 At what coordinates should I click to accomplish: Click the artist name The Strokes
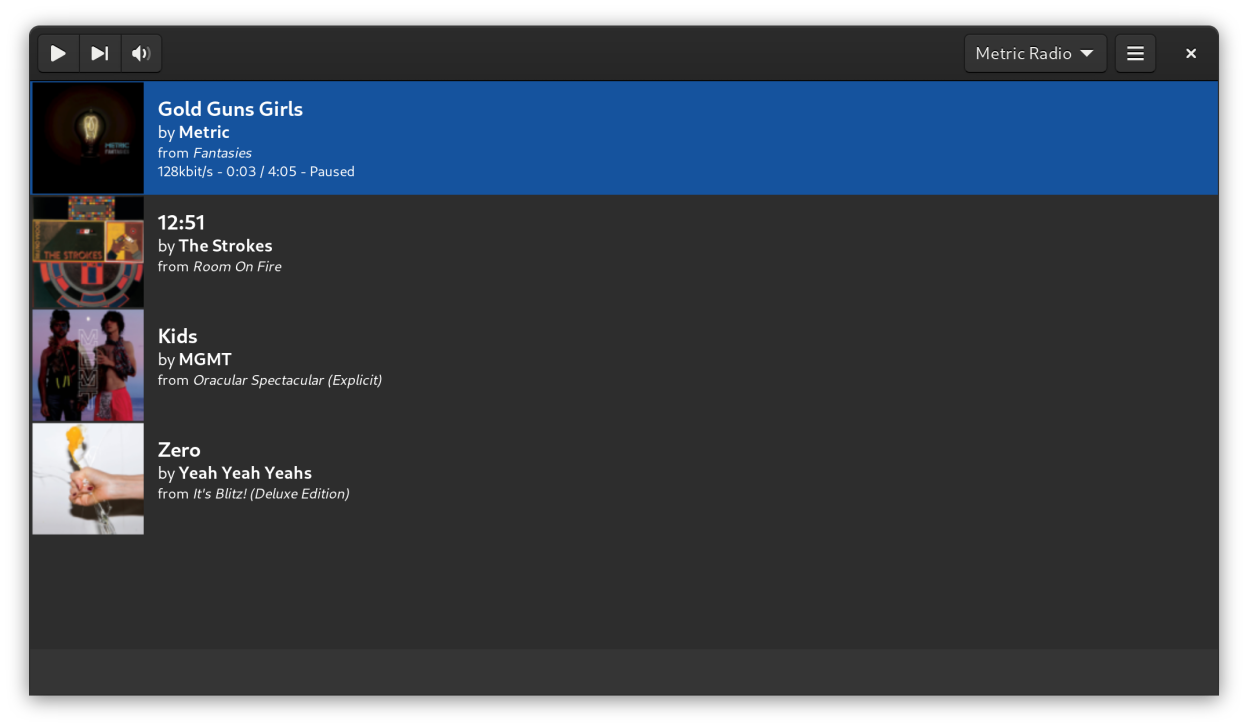(x=225, y=246)
